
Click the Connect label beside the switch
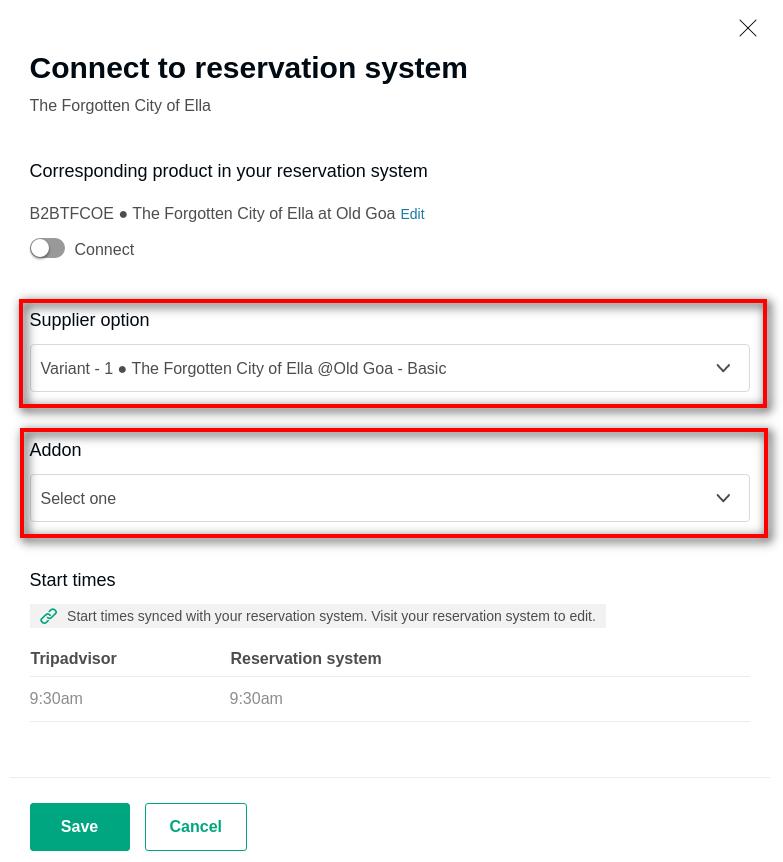[104, 250]
